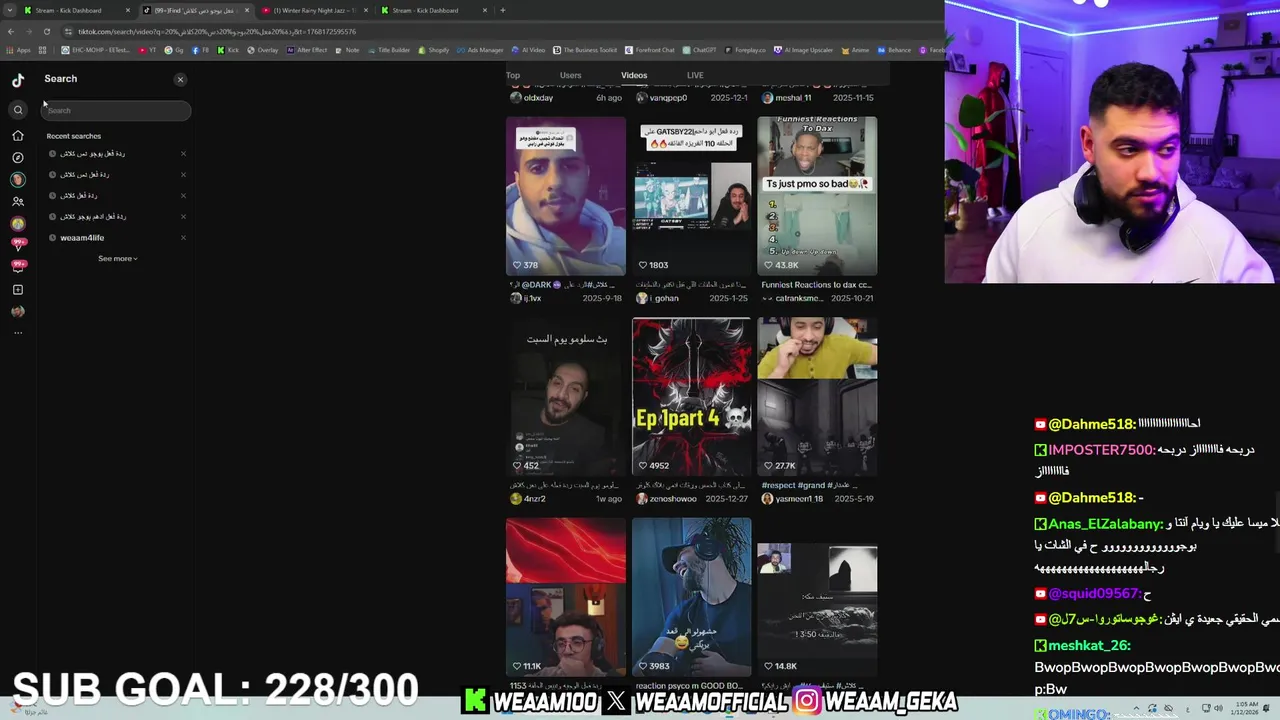Open 'Funniest Reactions To Dax' video thumbnail
The width and height of the screenshot is (1280, 720).
(x=817, y=196)
